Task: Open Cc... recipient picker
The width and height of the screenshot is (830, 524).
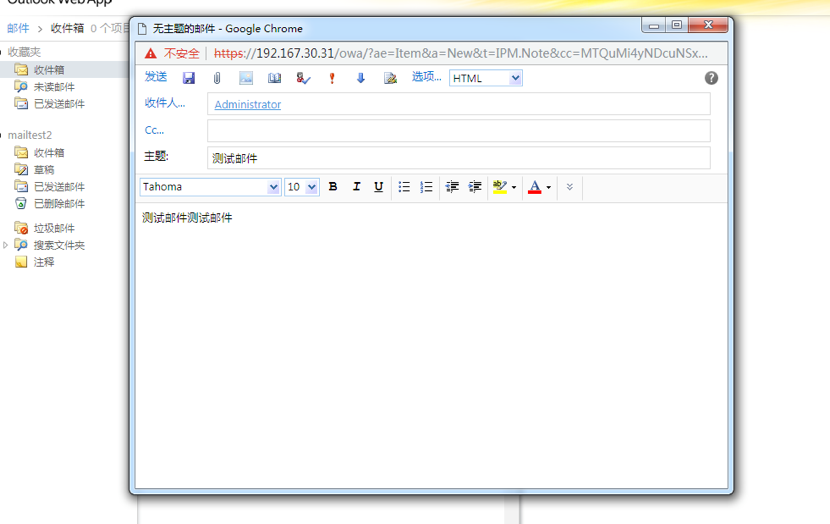Action: pyautogui.click(x=155, y=130)
